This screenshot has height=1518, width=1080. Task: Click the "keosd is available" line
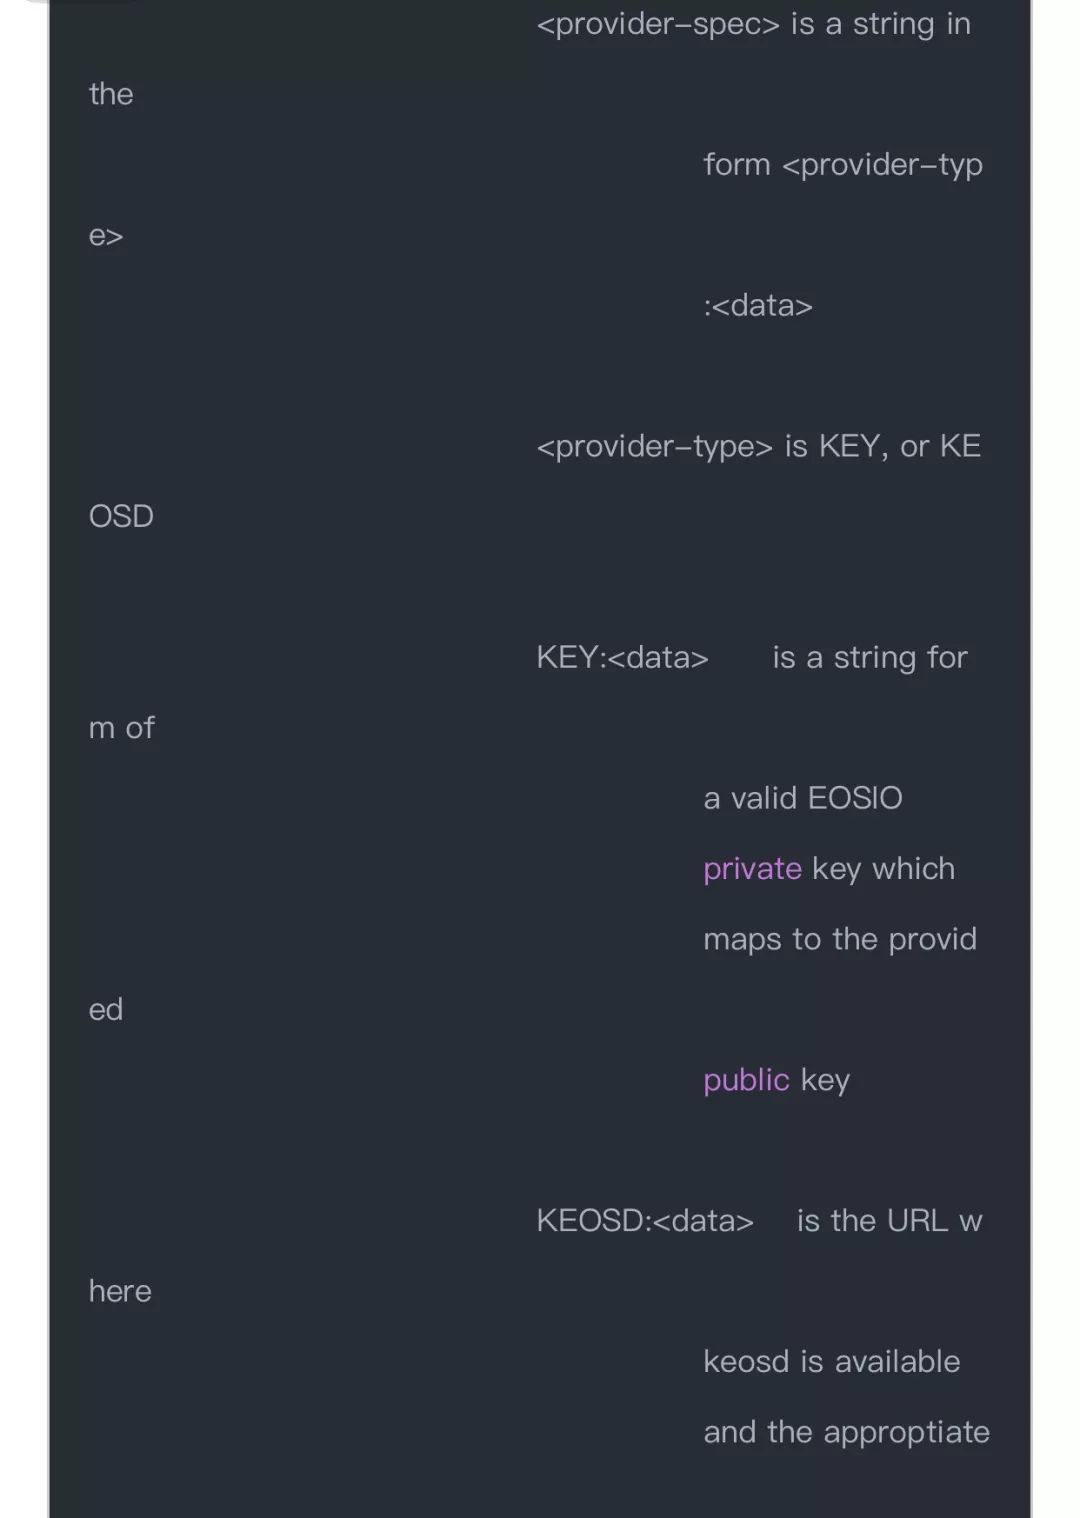(x=832, y=1362)
